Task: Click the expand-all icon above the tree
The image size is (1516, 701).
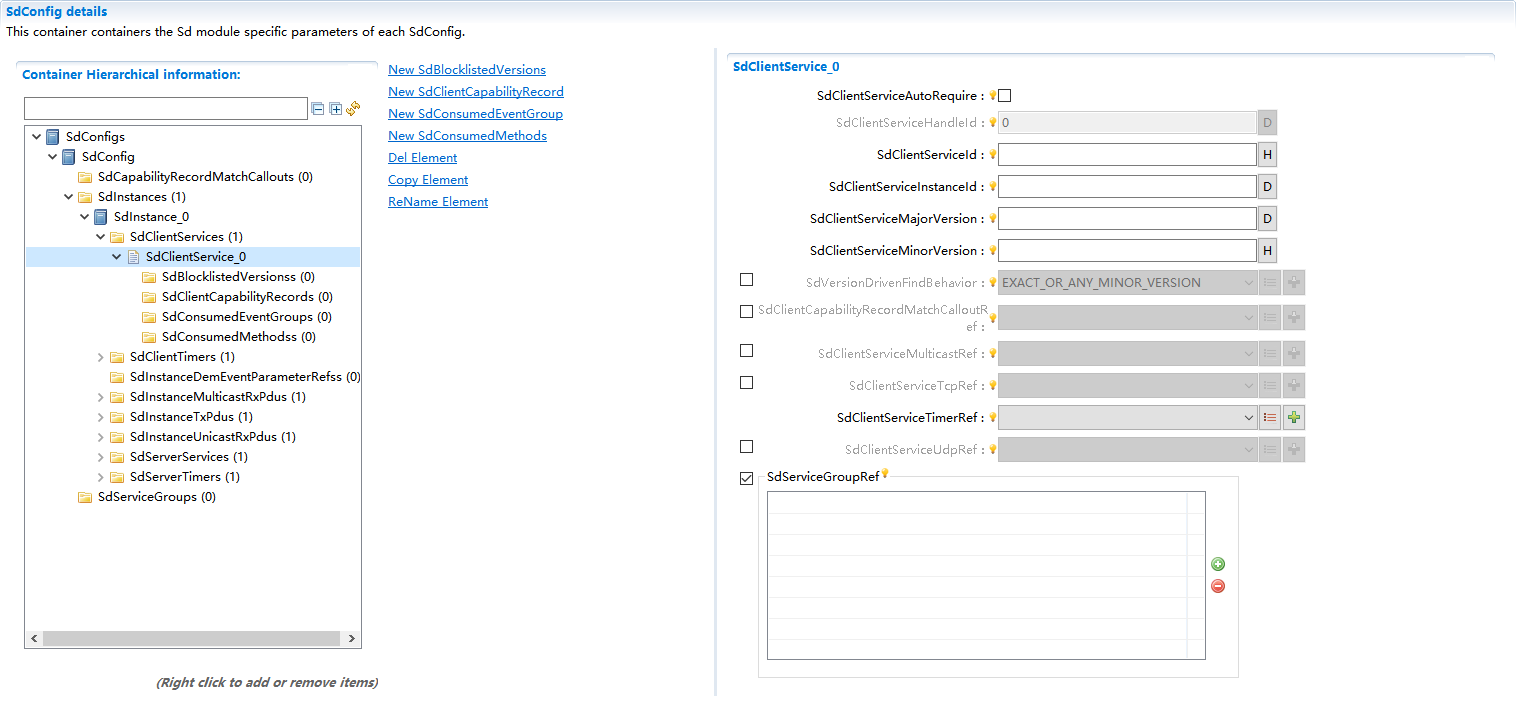Action: coord(335,107)
